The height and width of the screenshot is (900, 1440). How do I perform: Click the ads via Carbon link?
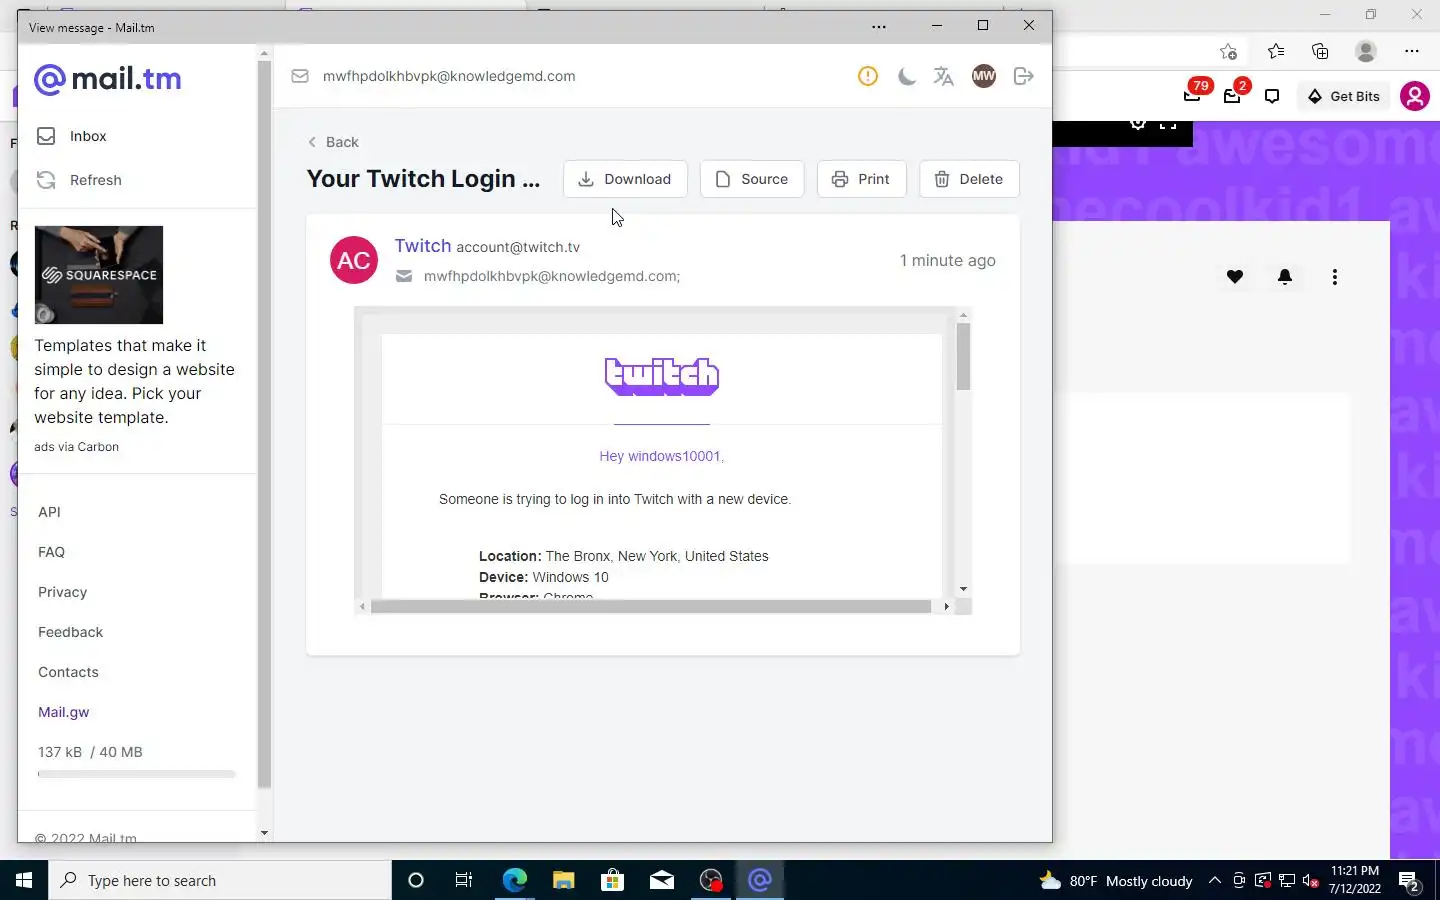click(76, 447)
